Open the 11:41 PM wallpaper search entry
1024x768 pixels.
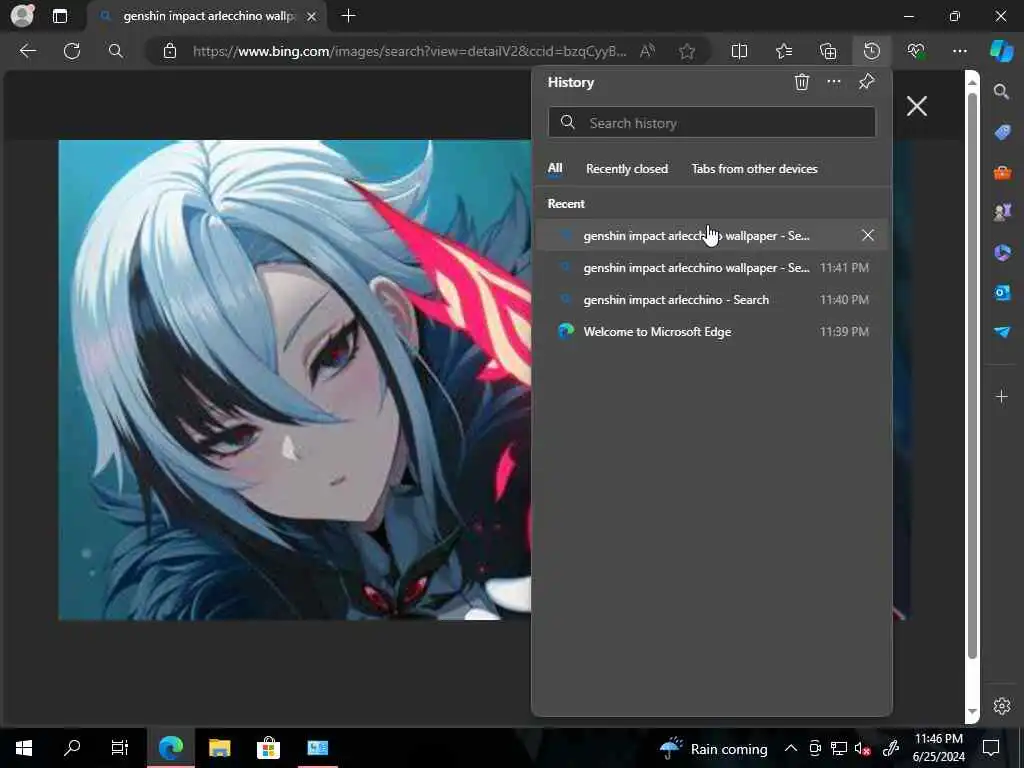click(x=712, y=268)
